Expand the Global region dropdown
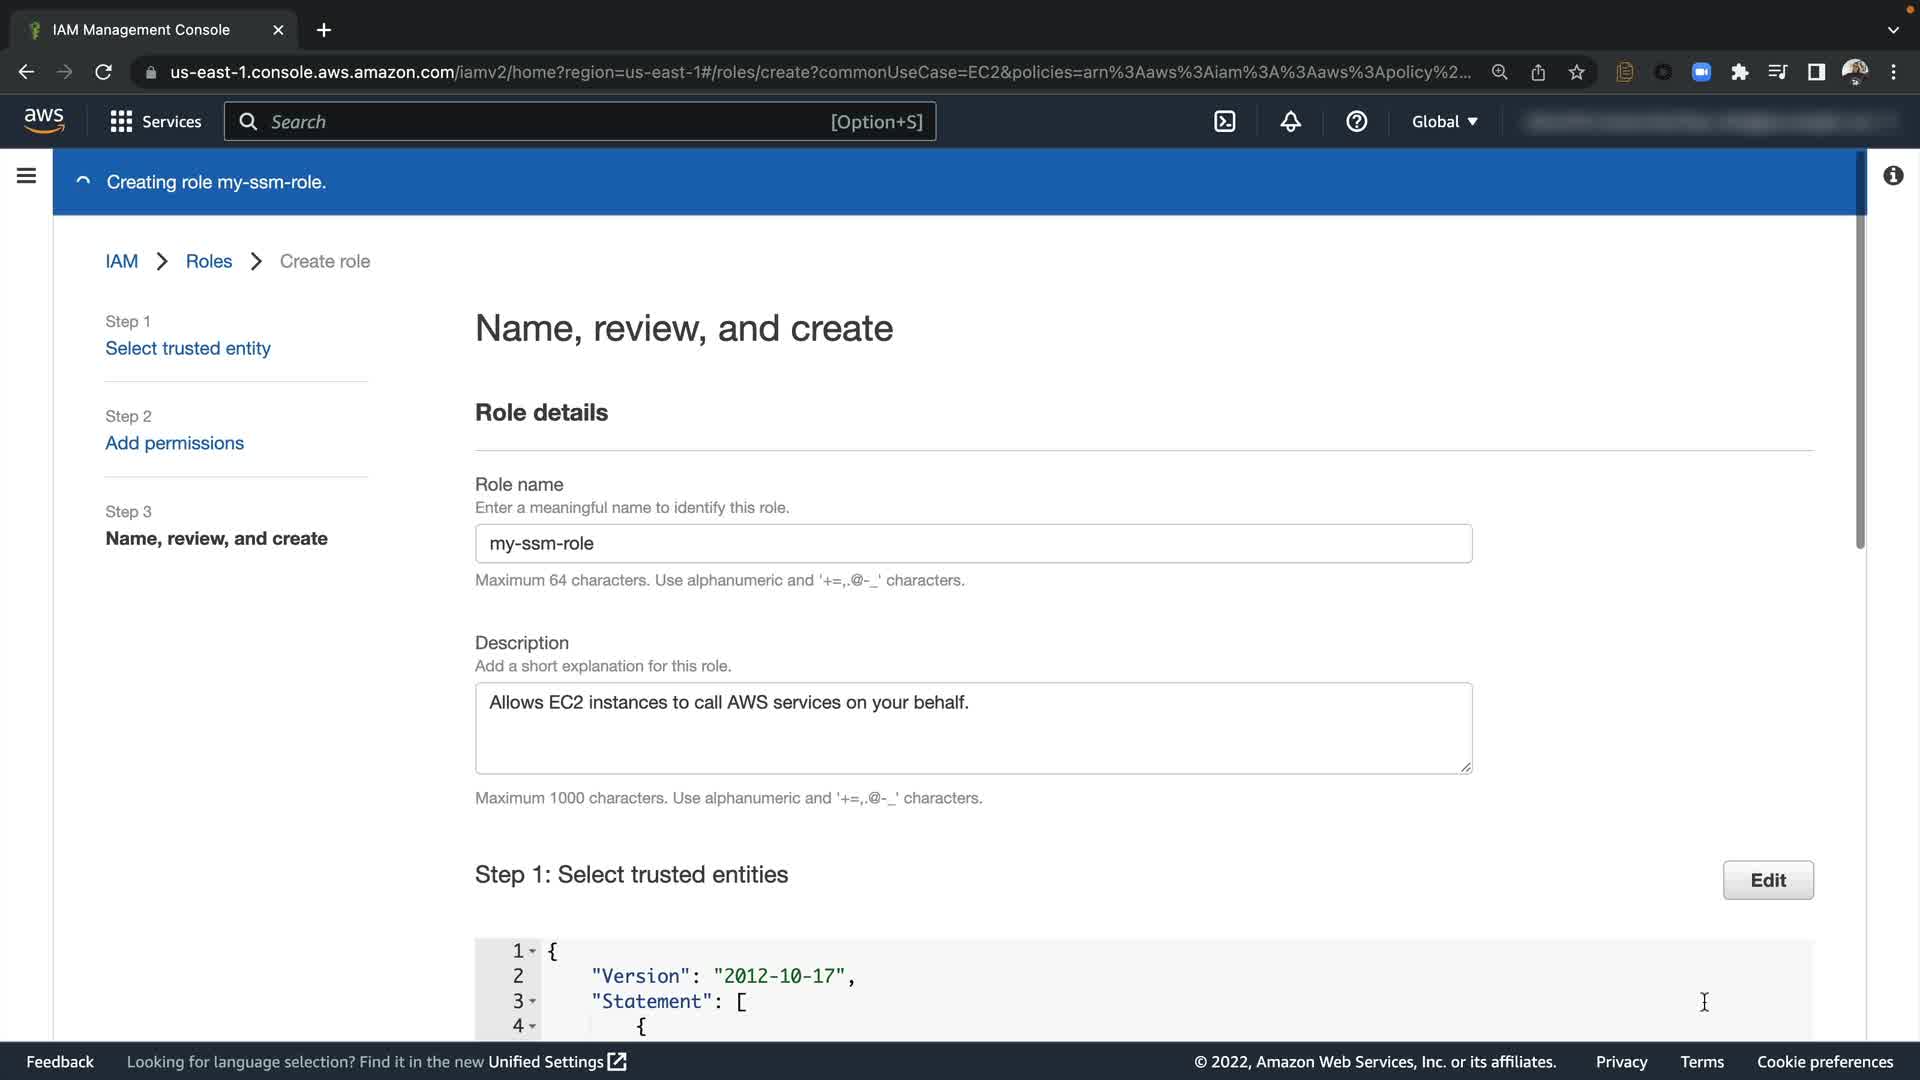This screenshot has width=1920, height=1080. pyautogui.click(x=1444, y=122)
